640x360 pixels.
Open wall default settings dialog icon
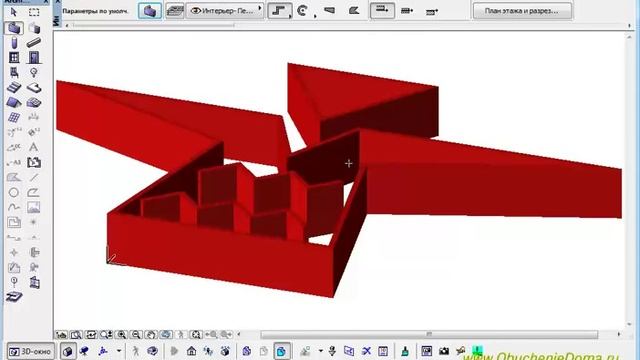[150, 11]
